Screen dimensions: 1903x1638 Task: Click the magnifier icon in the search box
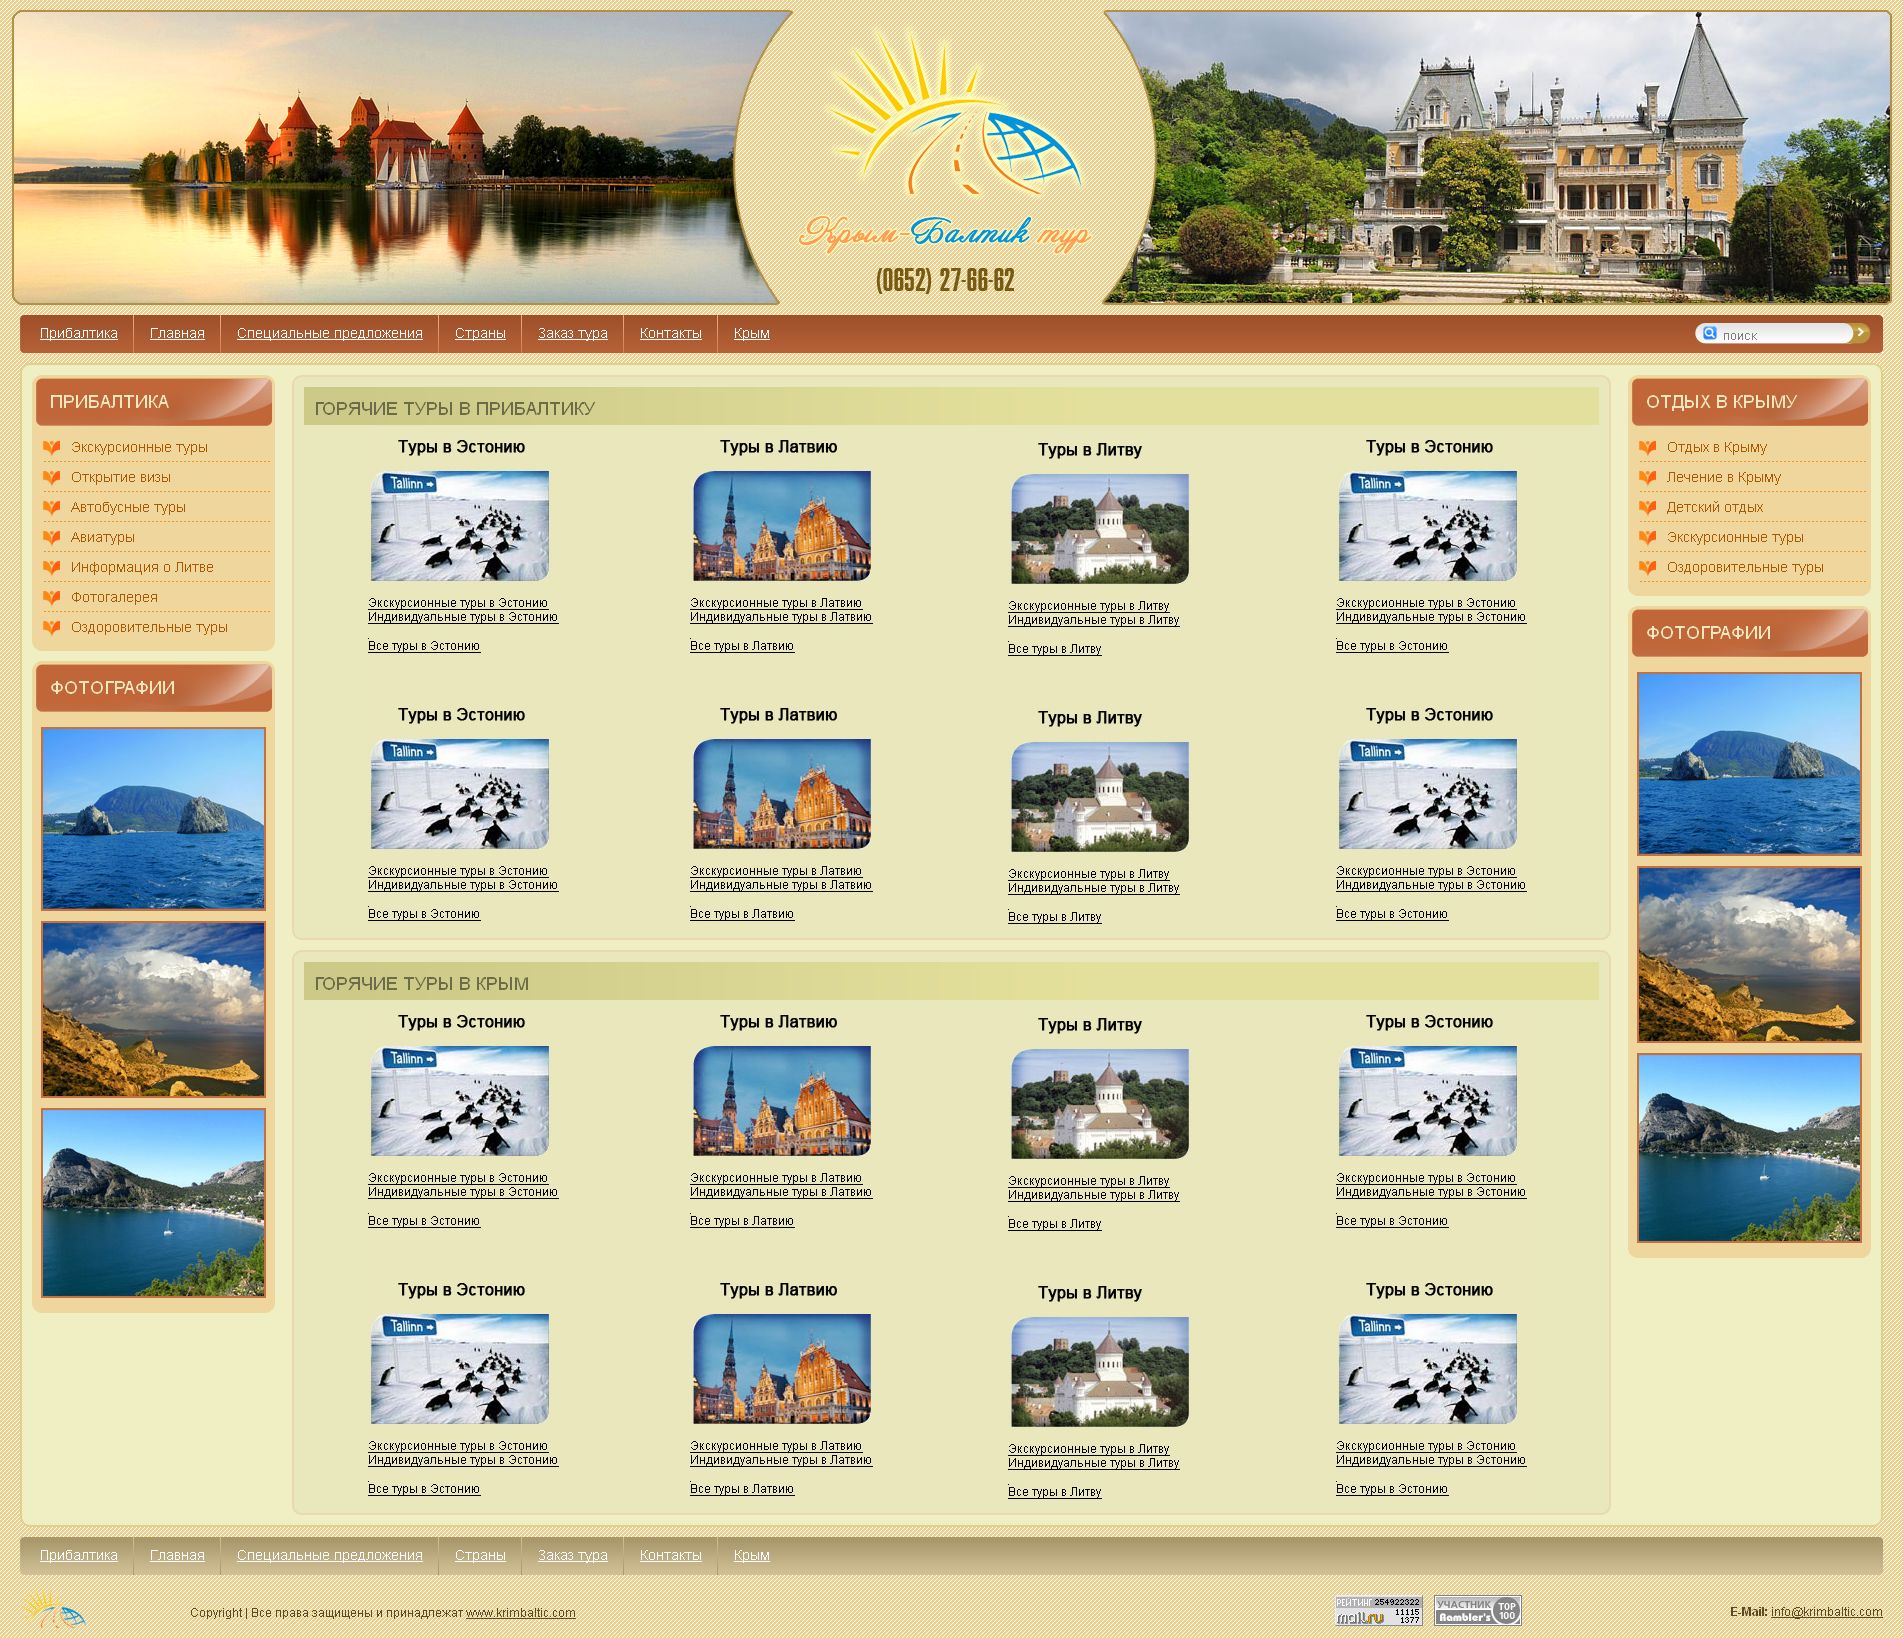coord(1710,333)
